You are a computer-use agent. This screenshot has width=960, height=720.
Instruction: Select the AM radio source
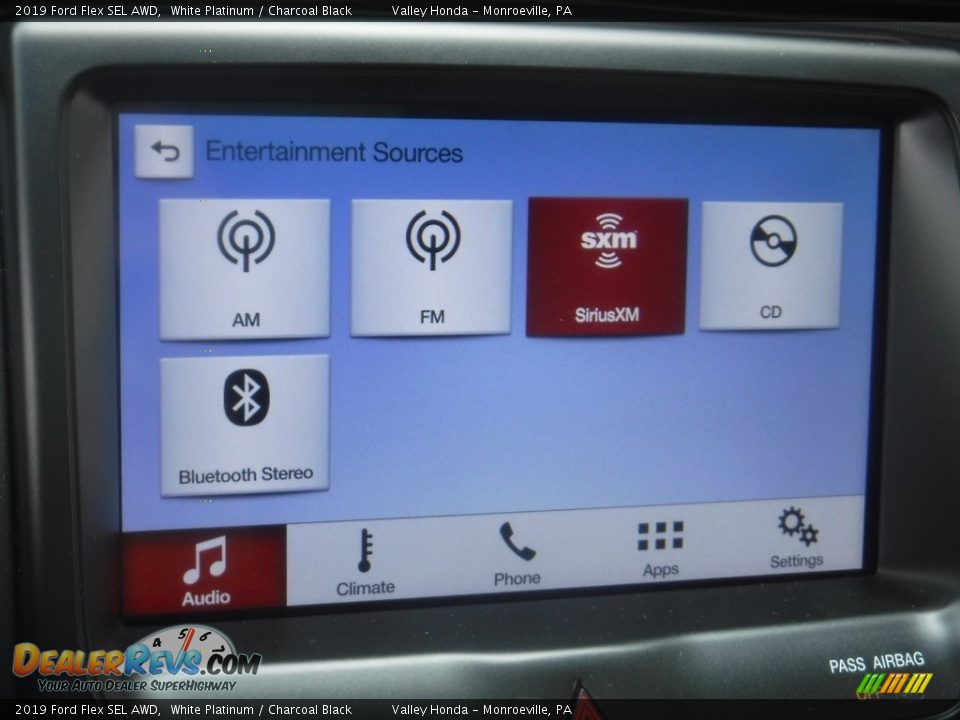(245, 268)
